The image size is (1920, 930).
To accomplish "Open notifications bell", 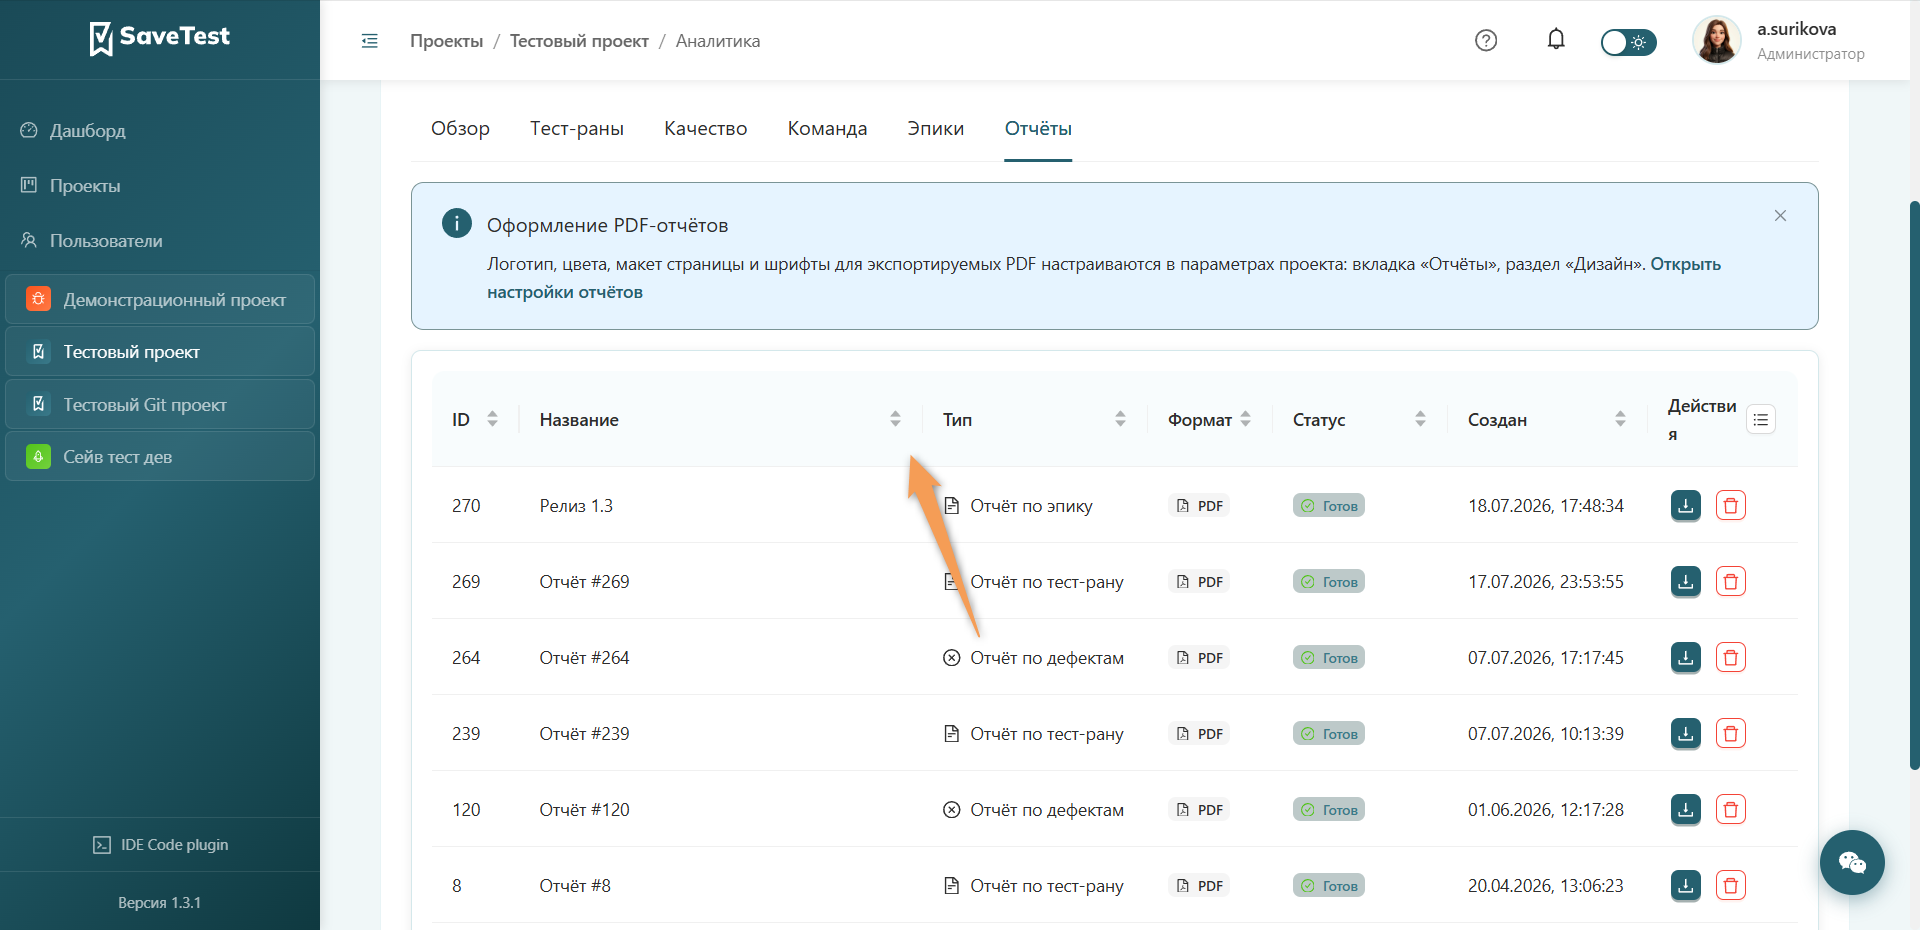I will [x=1556, y=40].
